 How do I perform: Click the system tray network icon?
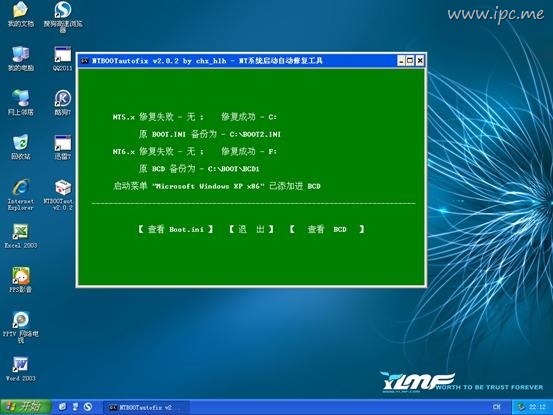521,407
